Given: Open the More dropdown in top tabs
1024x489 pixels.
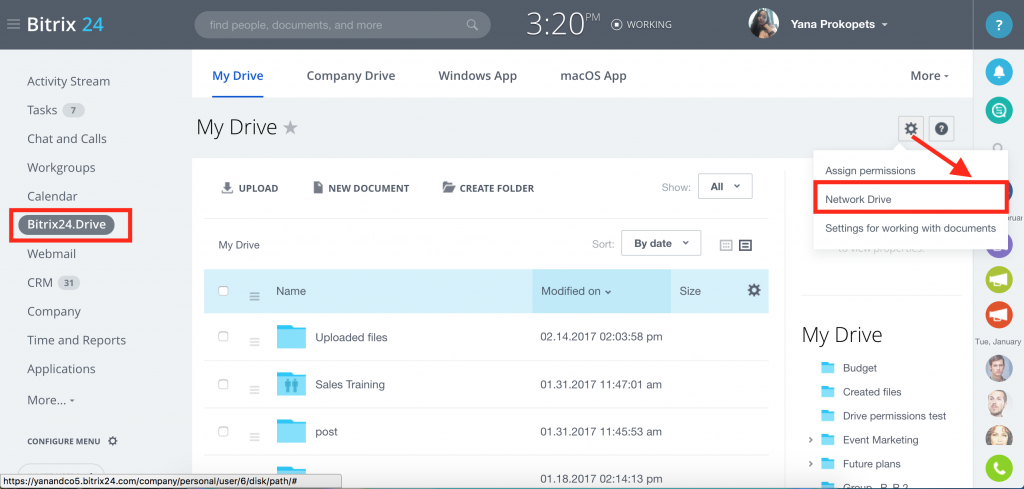Looking at the screenshot, I should (x=929, y=76).
